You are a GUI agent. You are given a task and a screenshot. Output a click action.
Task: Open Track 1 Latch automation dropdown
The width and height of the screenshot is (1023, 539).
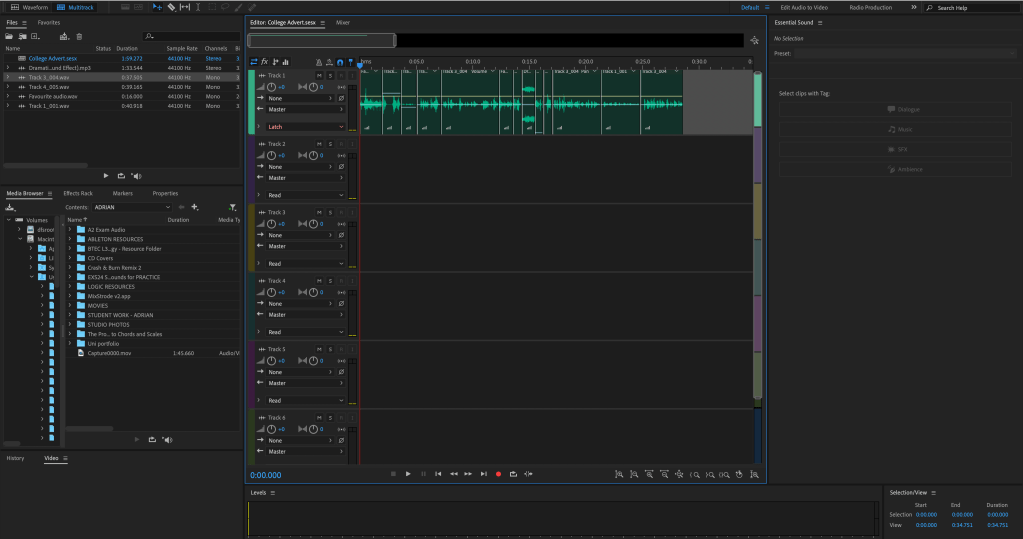click(305, 127)
